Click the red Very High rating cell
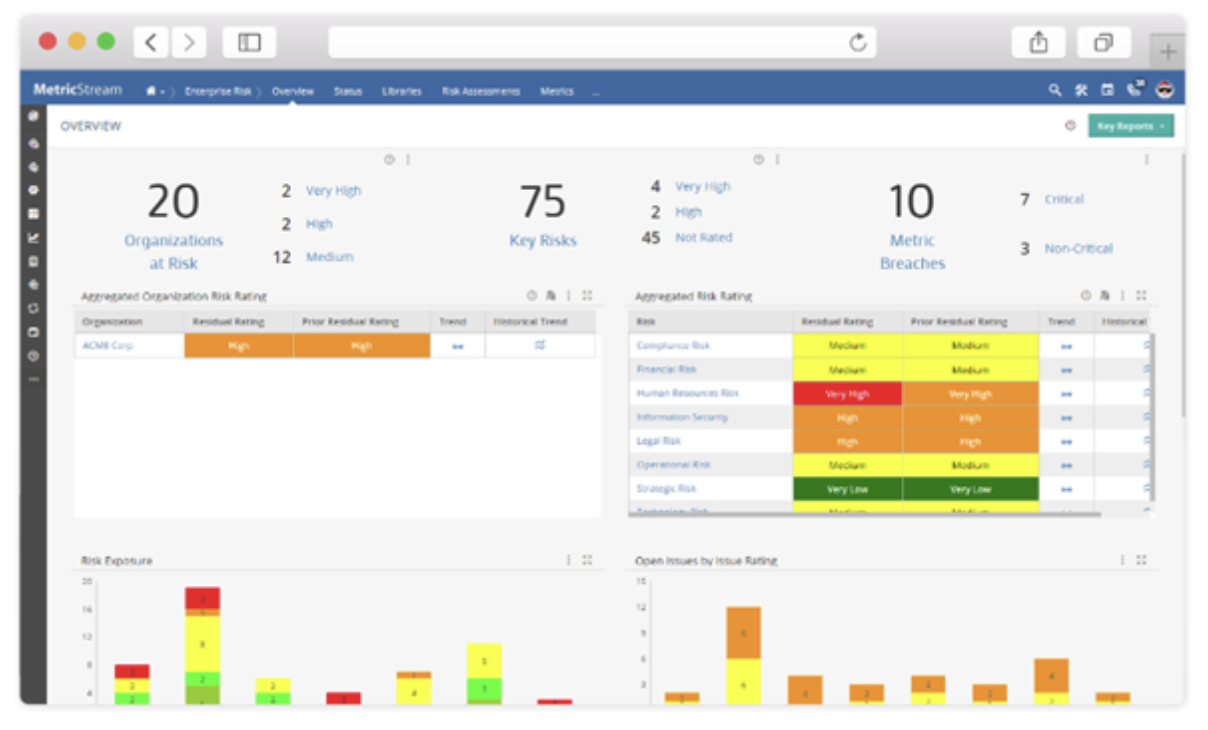The width and height of the screenshot is (1208, 730). pyautogui.click(x=847, y=394)
